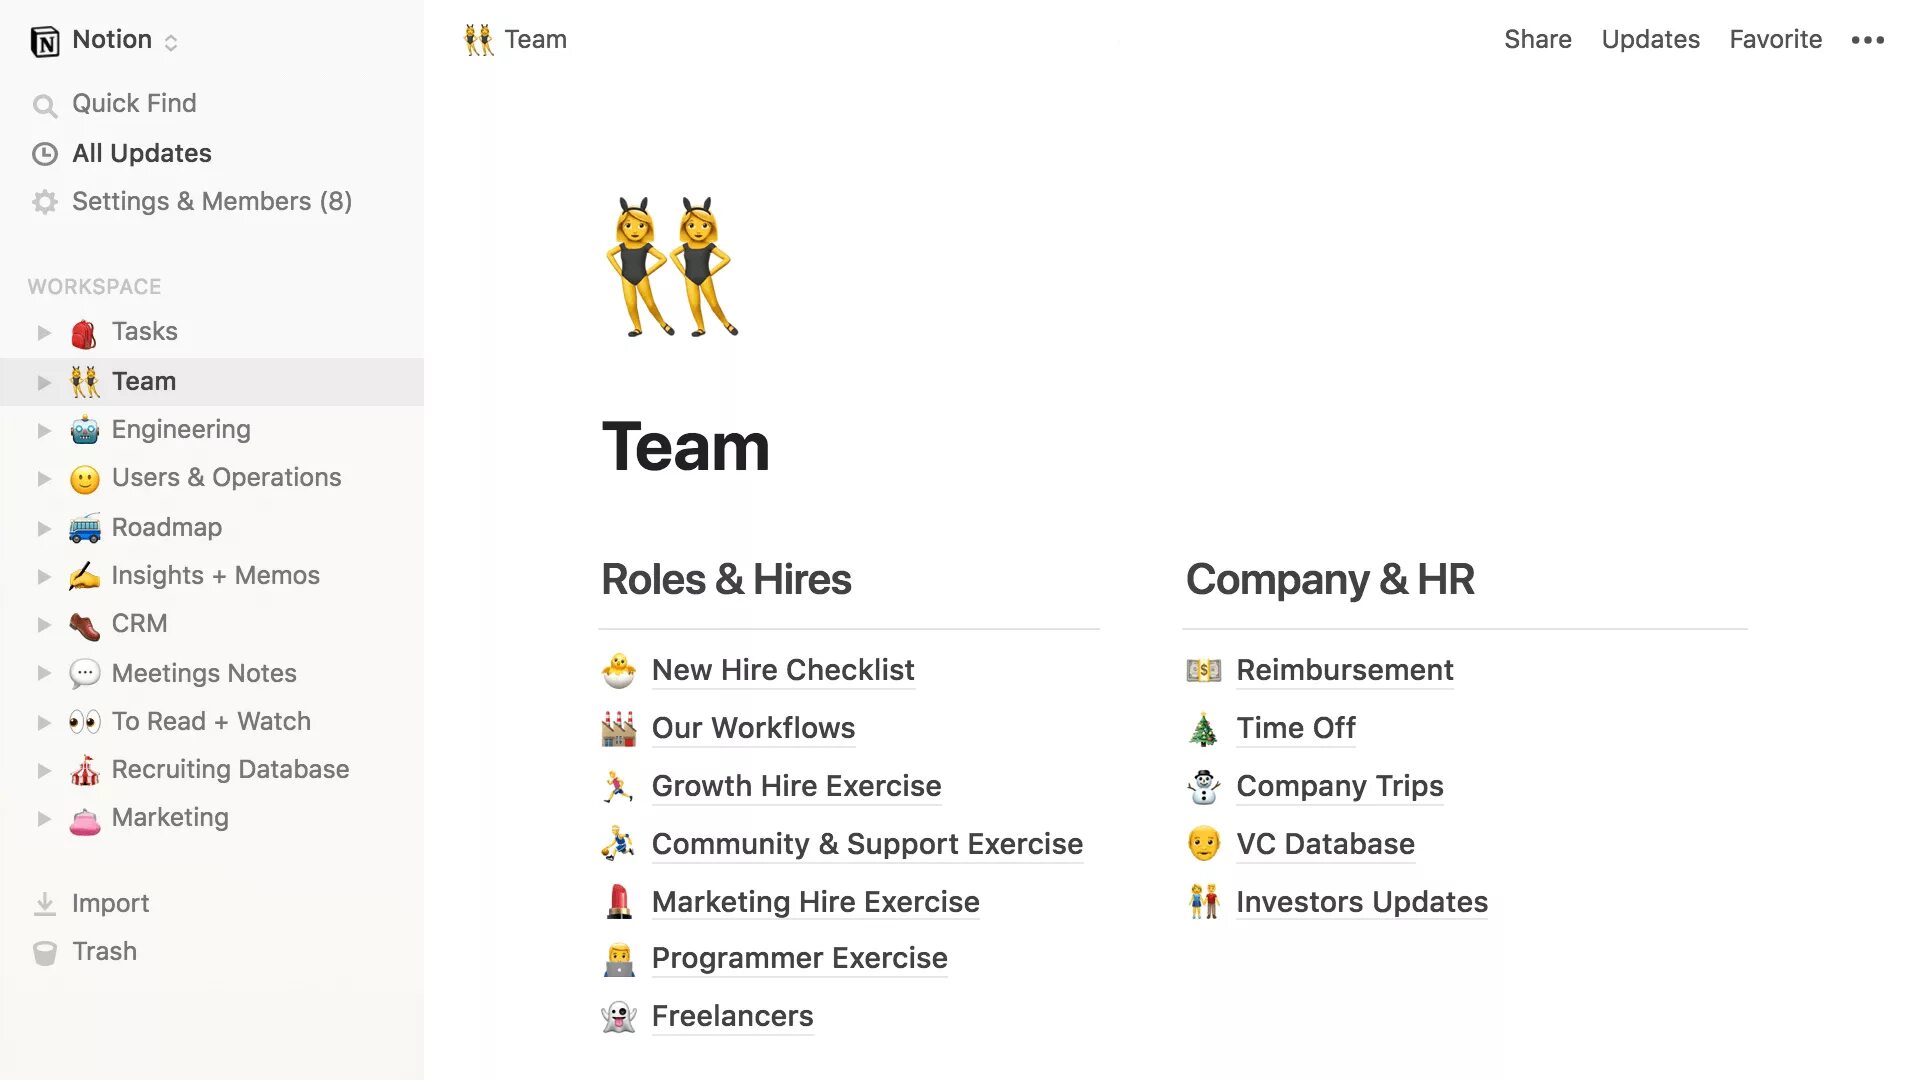Open New Hire Checklist page

[783, 670]
